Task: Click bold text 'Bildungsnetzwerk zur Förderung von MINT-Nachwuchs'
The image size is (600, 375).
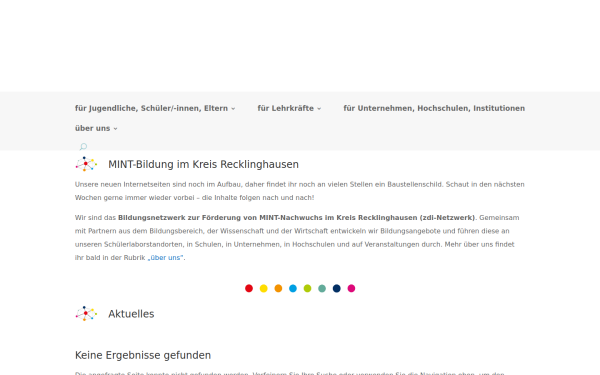Action: click(221, 218)
